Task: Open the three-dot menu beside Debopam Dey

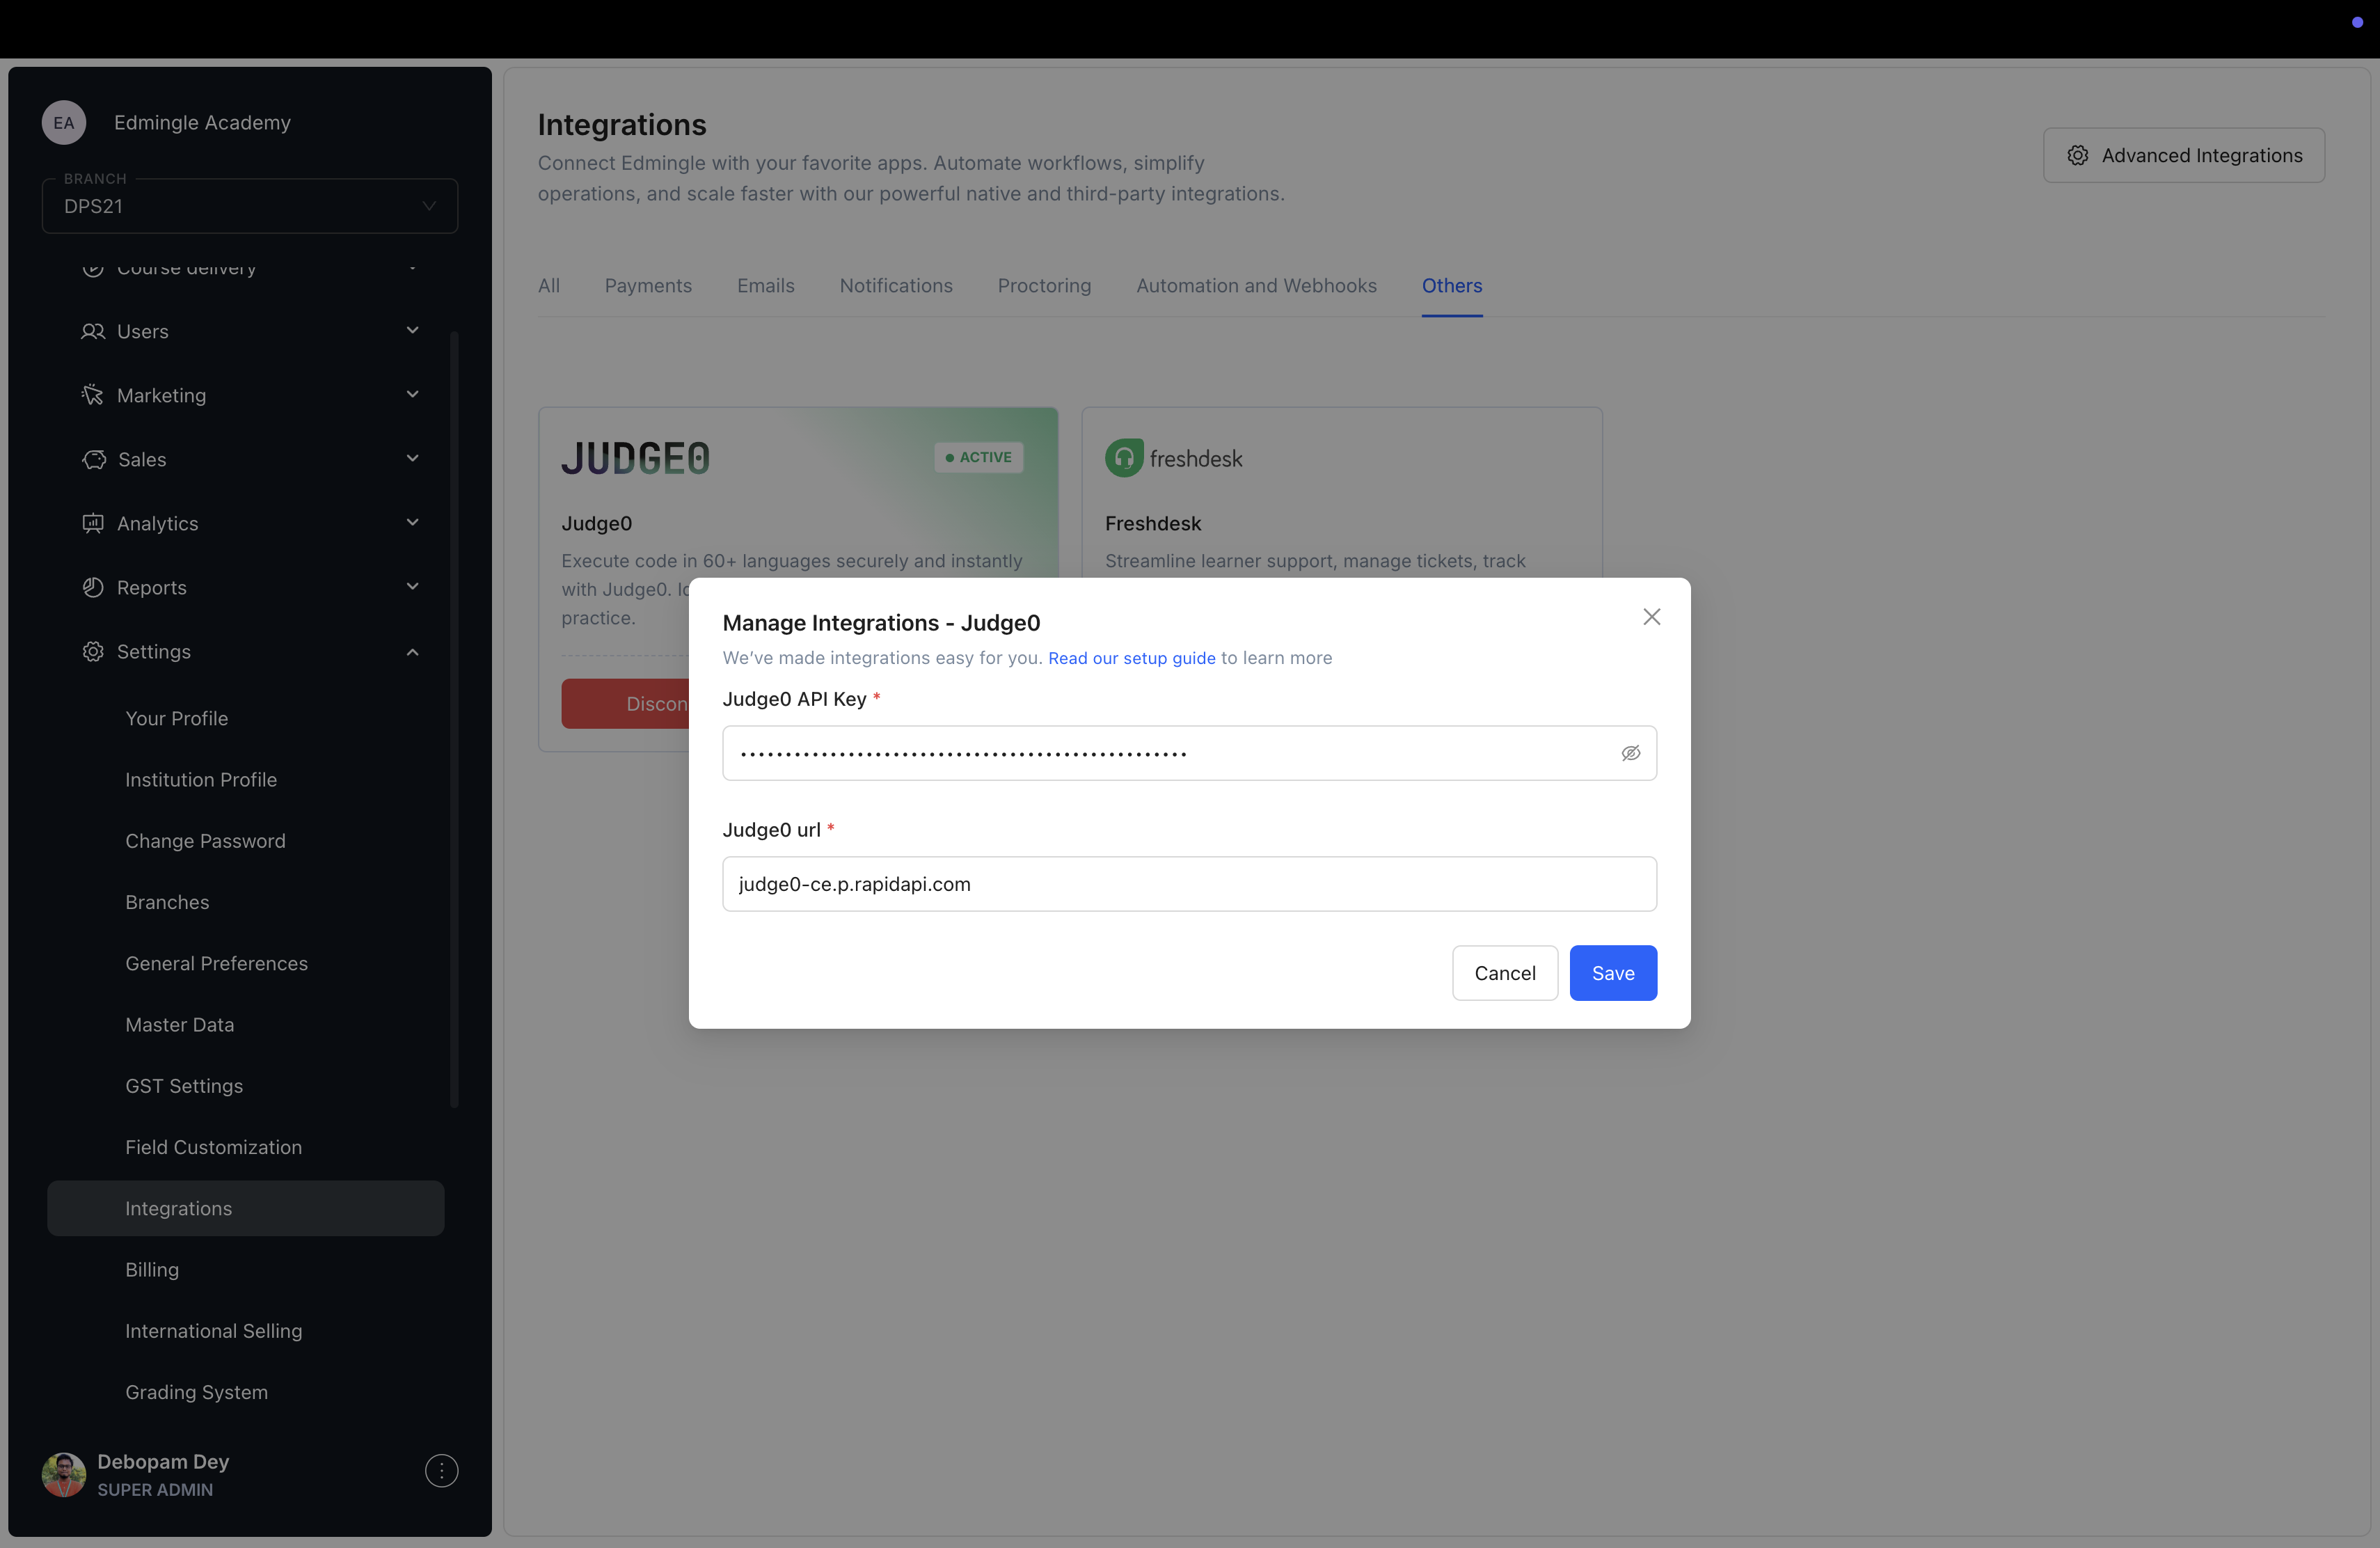Action: pyautogui.click(x=441, y=1470)
